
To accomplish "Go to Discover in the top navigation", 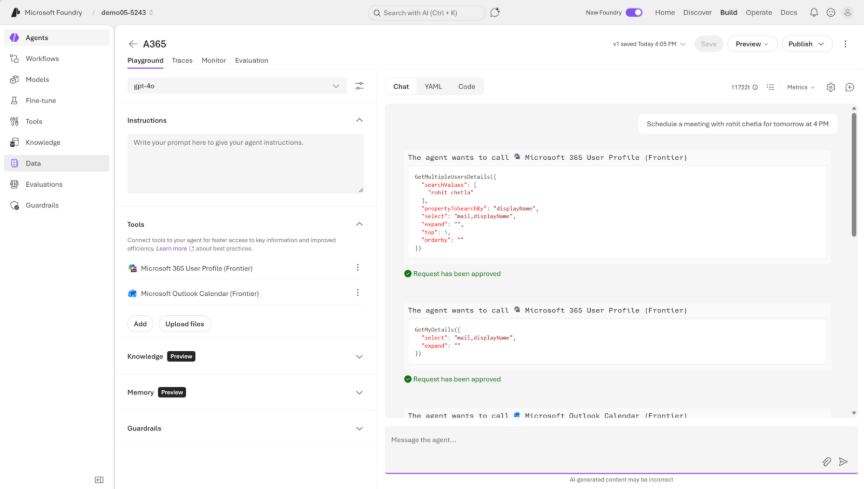I will point(698,12).
